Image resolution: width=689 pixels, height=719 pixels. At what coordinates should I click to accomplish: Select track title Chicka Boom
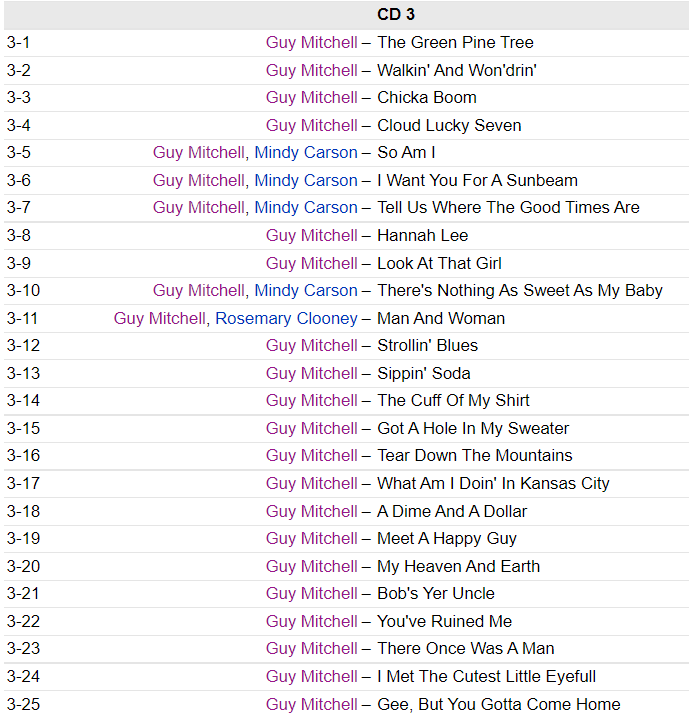point(427,98)
